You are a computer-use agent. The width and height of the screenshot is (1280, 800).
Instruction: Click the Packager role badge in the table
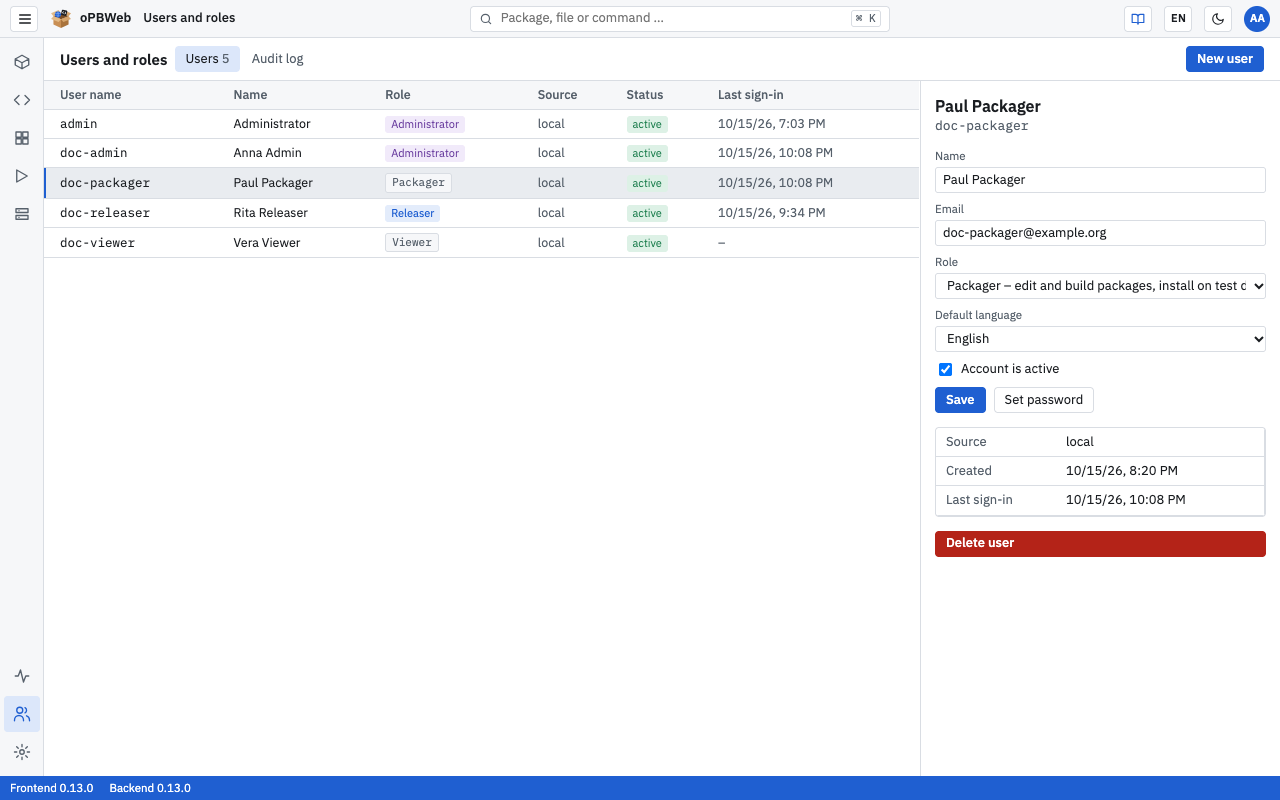pyautogui.click(x=418, y=183)
